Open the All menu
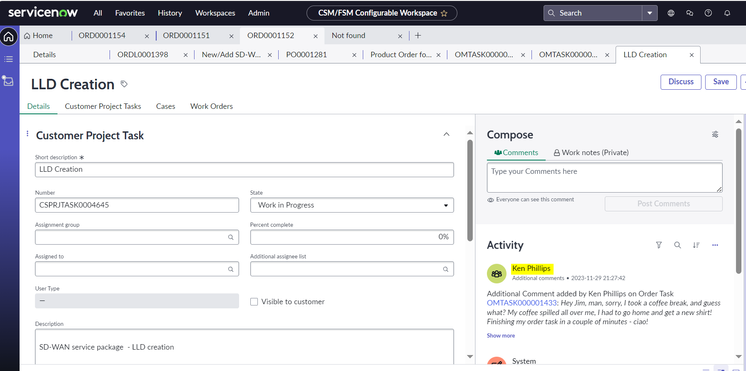This screenshot has height=371, width=746. point(98,13)
